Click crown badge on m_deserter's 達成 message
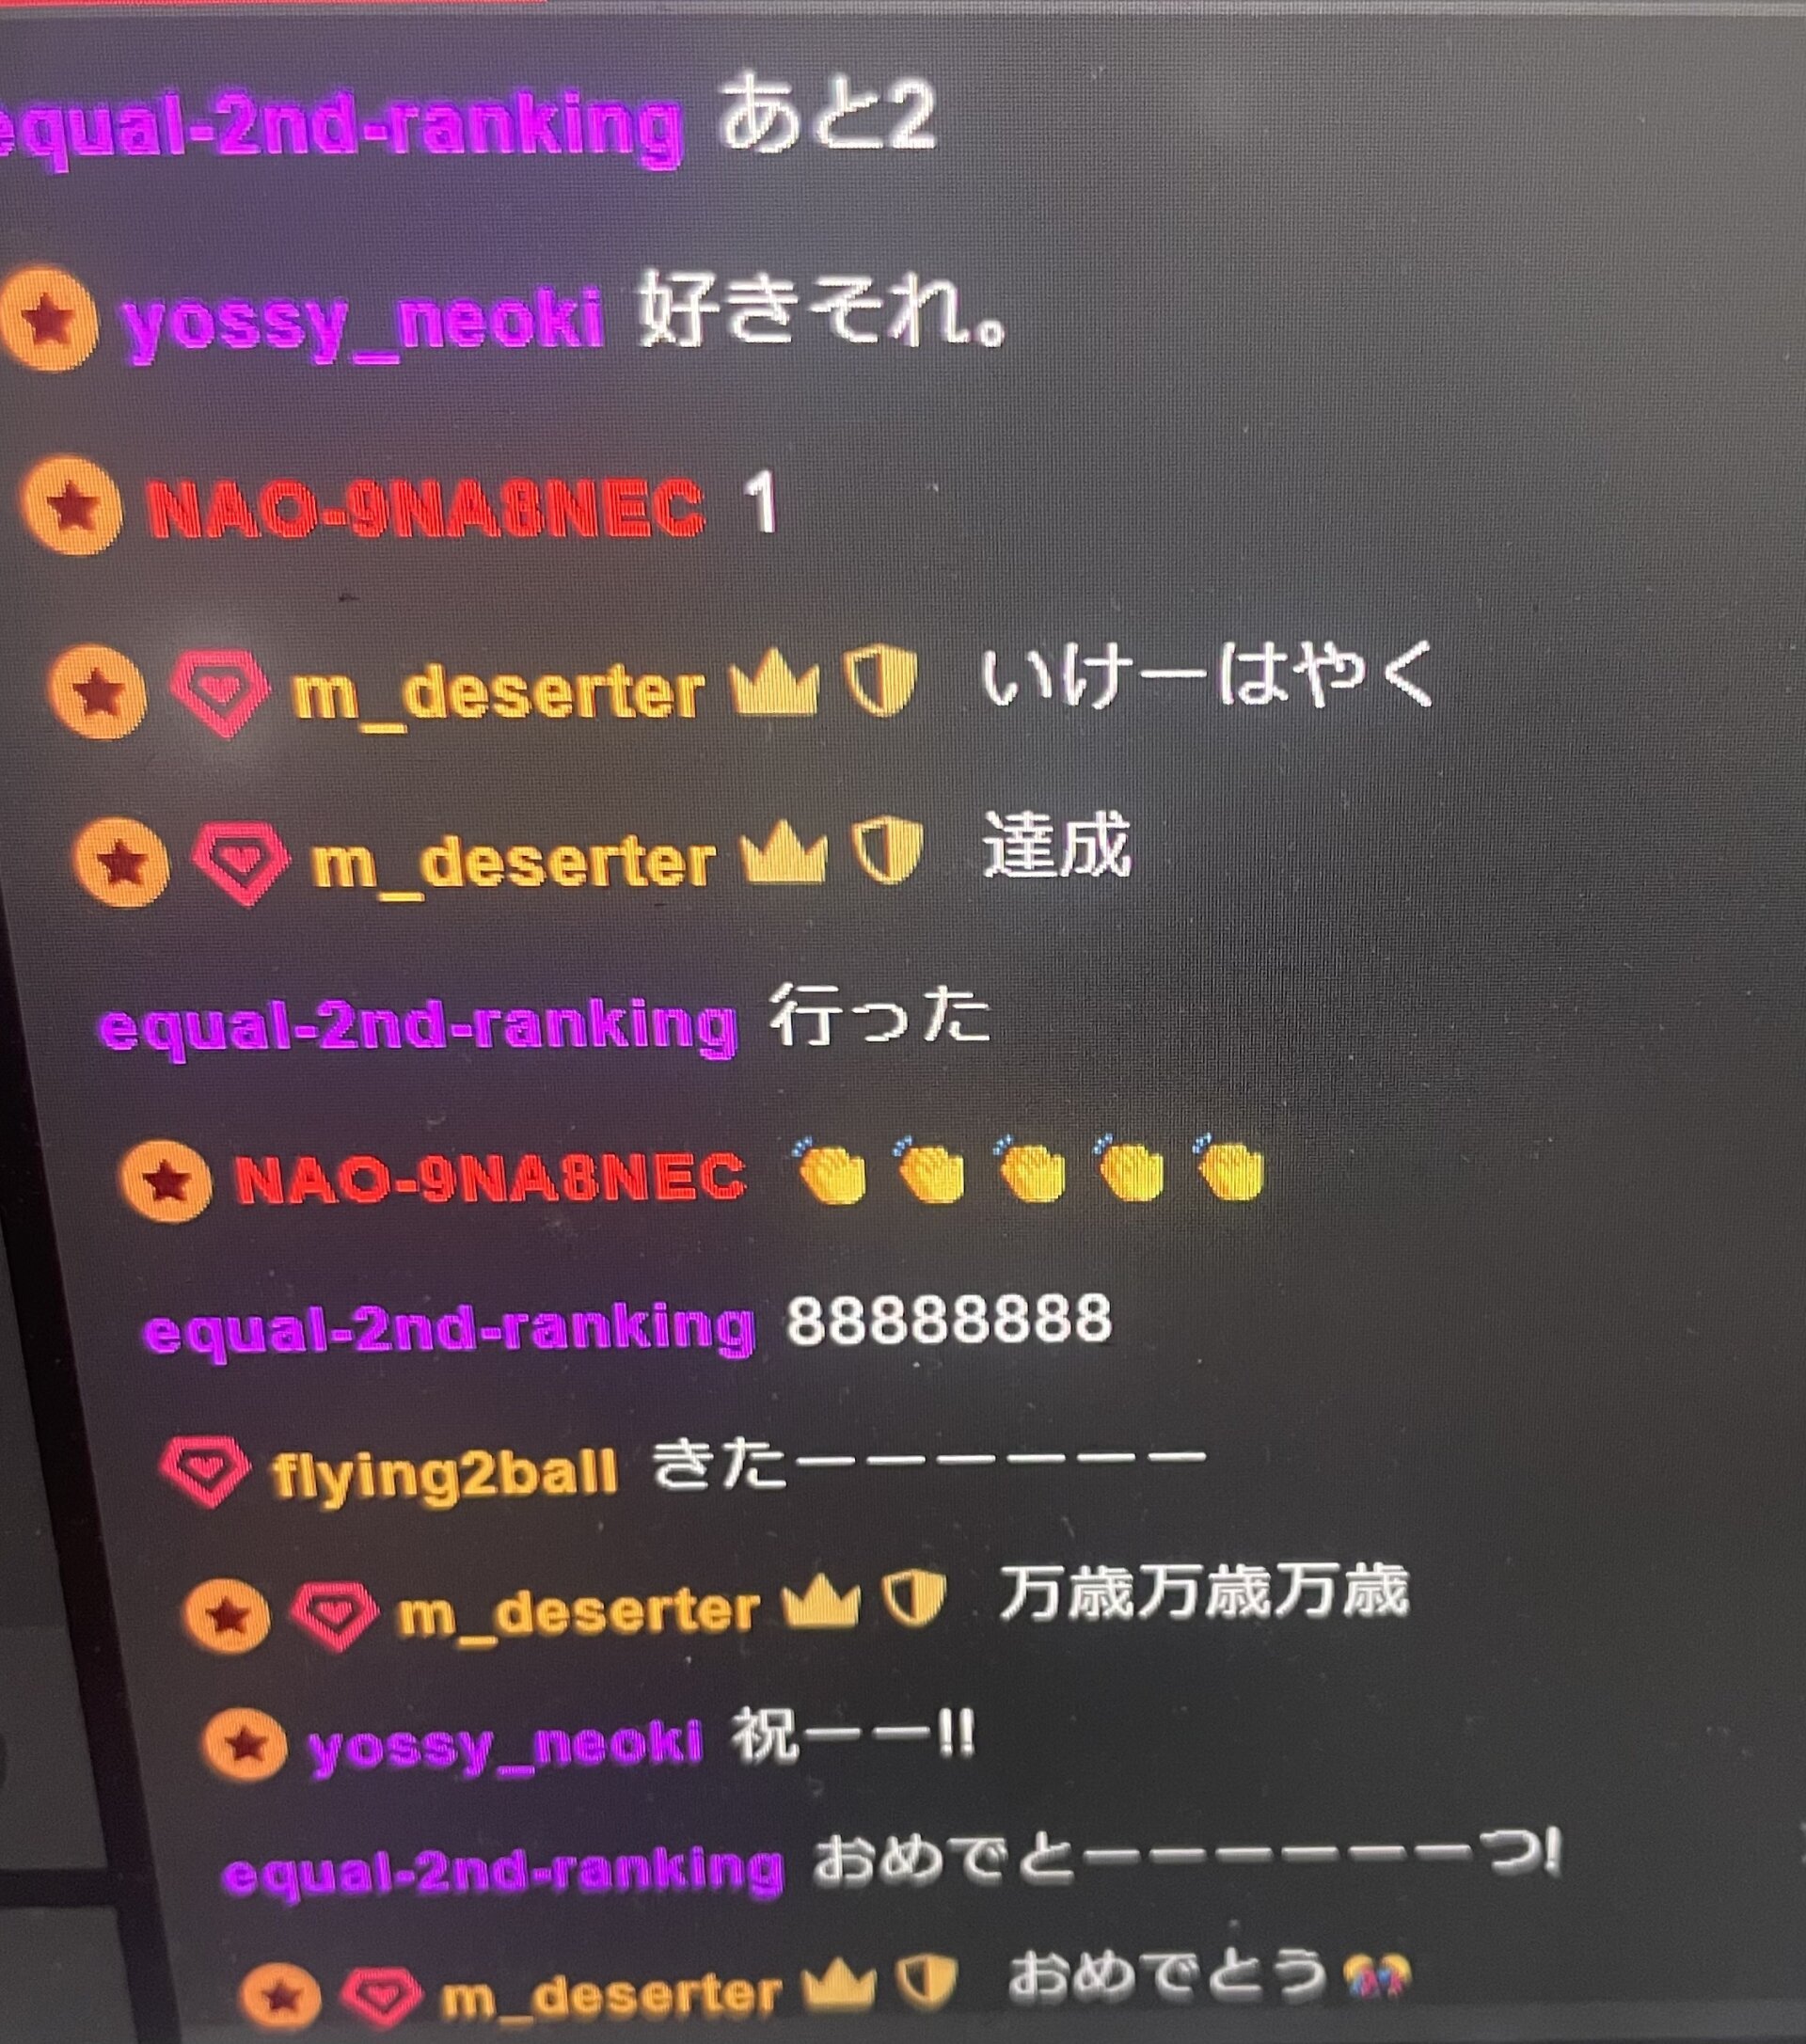The image size is (1806, 2044). (x=783, y=859)
